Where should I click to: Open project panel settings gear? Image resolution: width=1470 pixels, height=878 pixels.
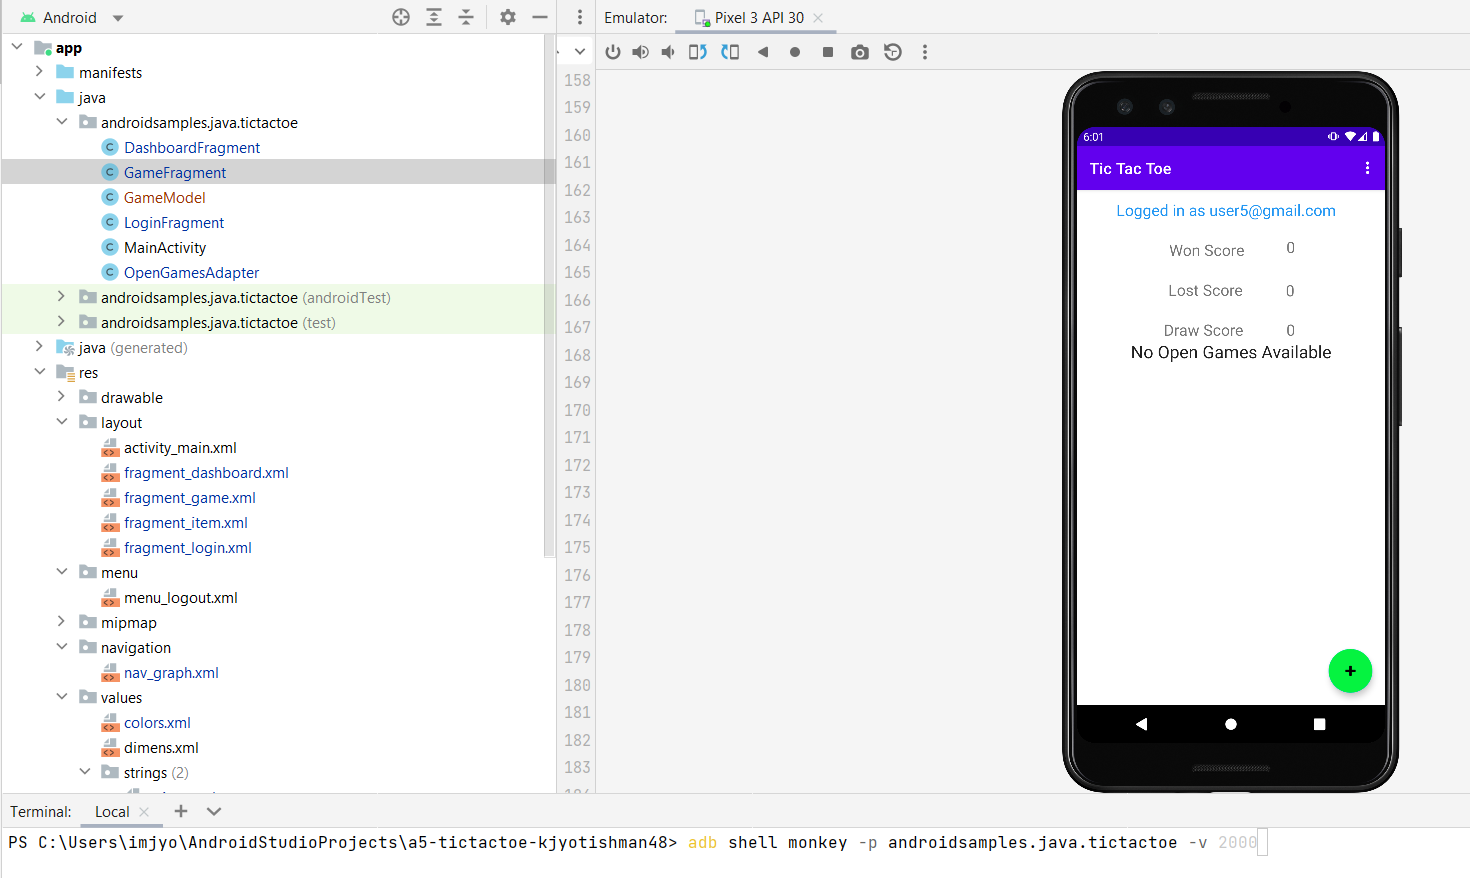click(508, 17)
